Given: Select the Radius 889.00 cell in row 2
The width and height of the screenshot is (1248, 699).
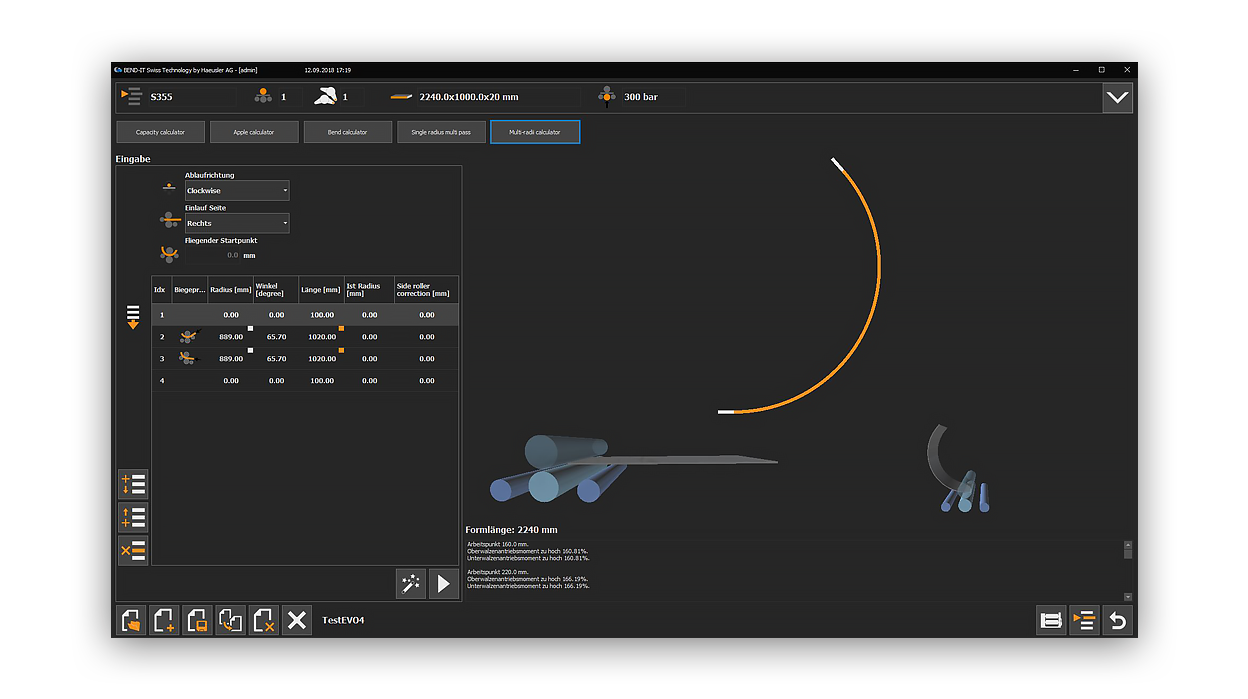Looking at the screenshot, I should (x=230, y=337).
